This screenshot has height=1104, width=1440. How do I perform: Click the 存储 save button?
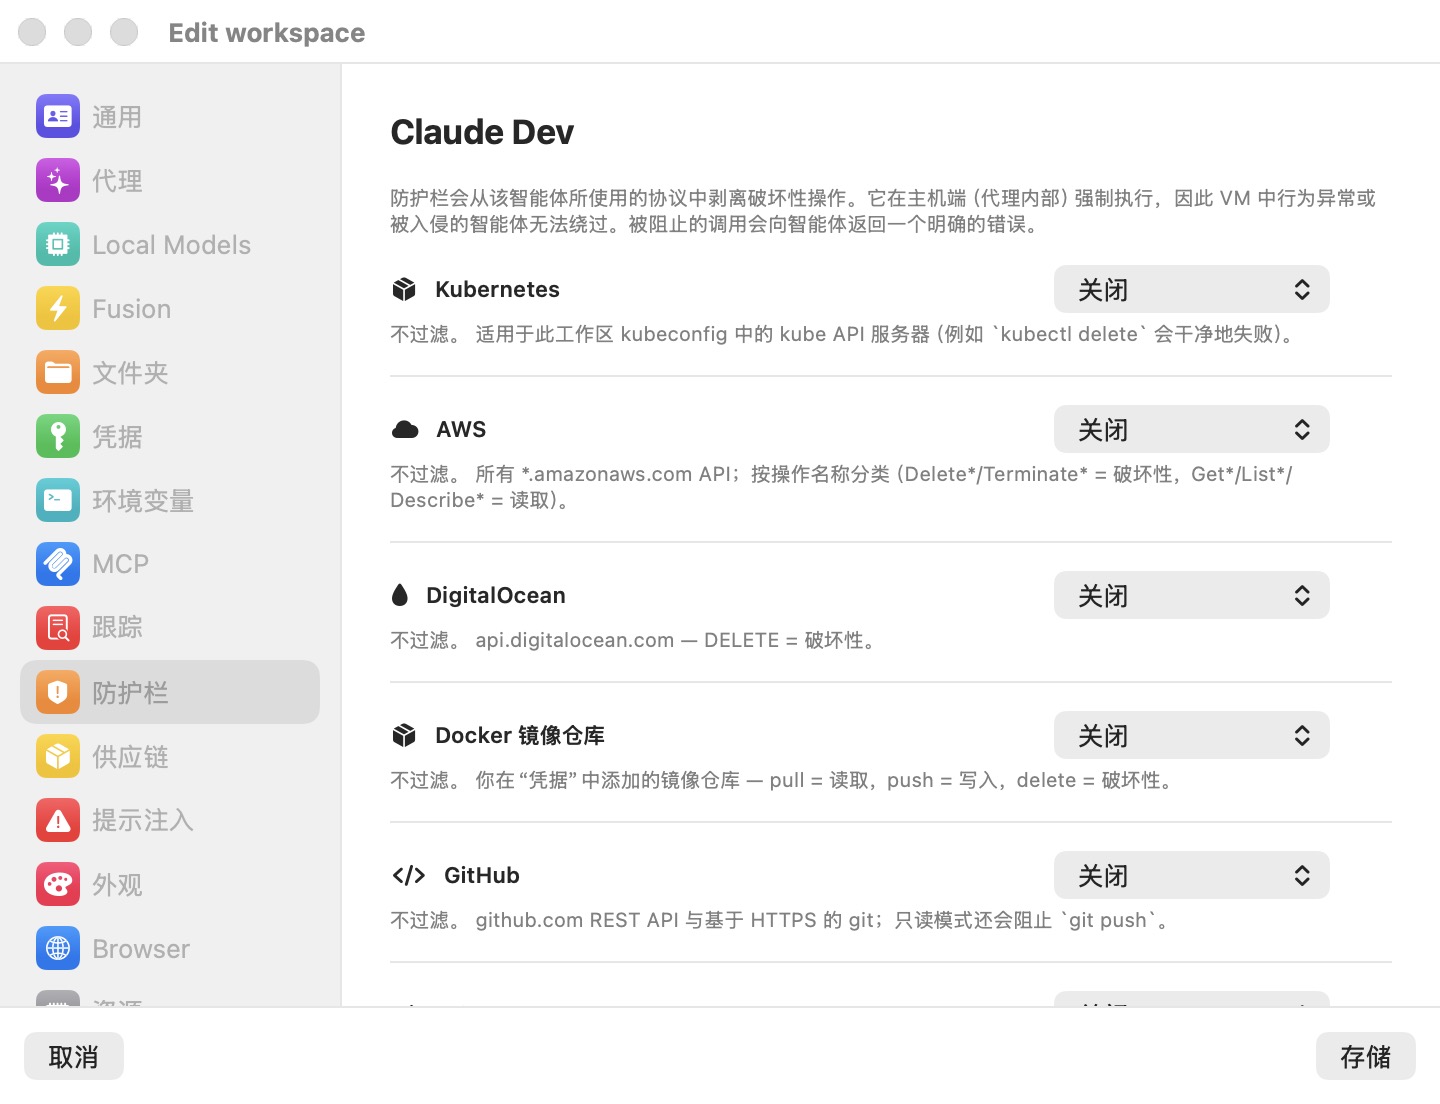1366,1056
